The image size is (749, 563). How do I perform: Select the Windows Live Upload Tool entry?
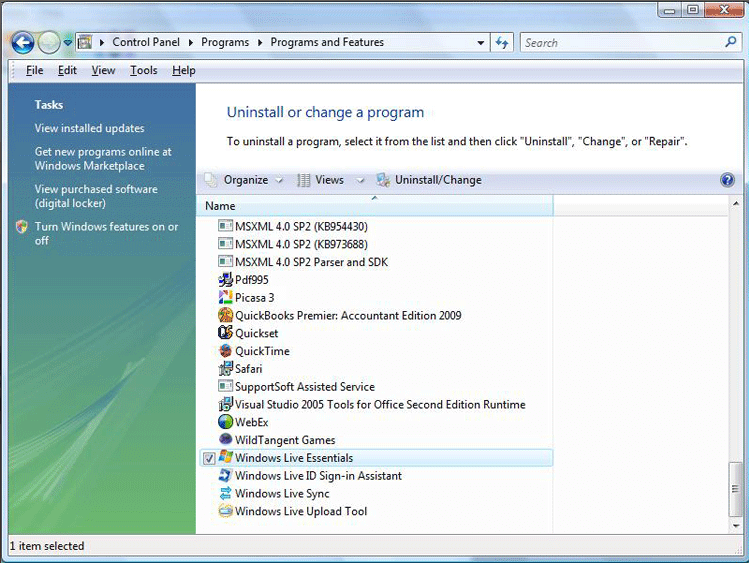(374, 511)
